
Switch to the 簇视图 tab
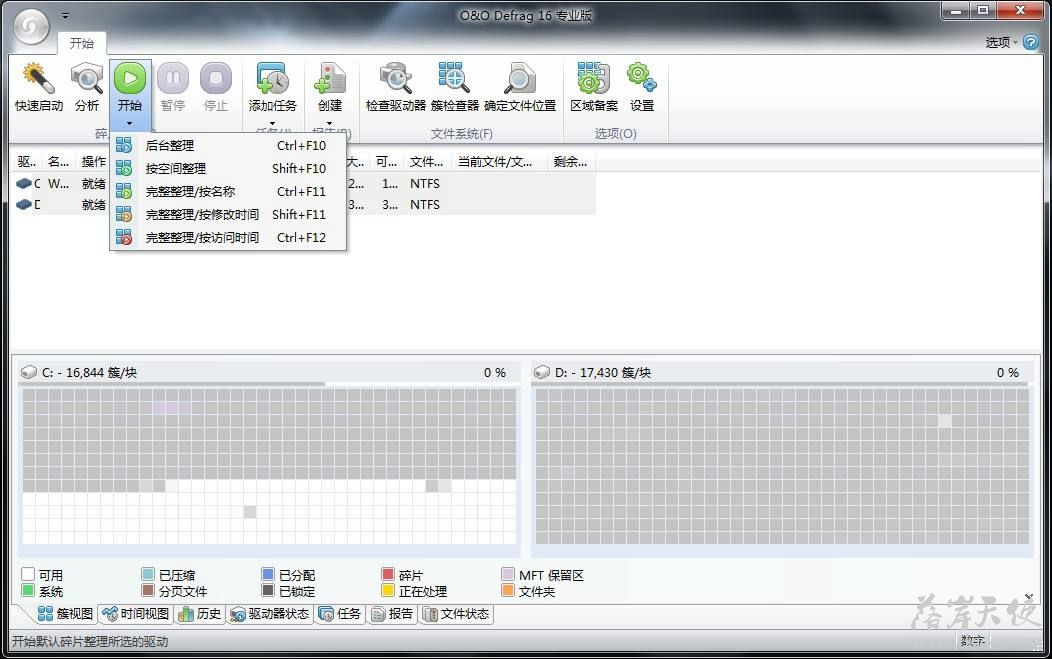pos(65,613)
